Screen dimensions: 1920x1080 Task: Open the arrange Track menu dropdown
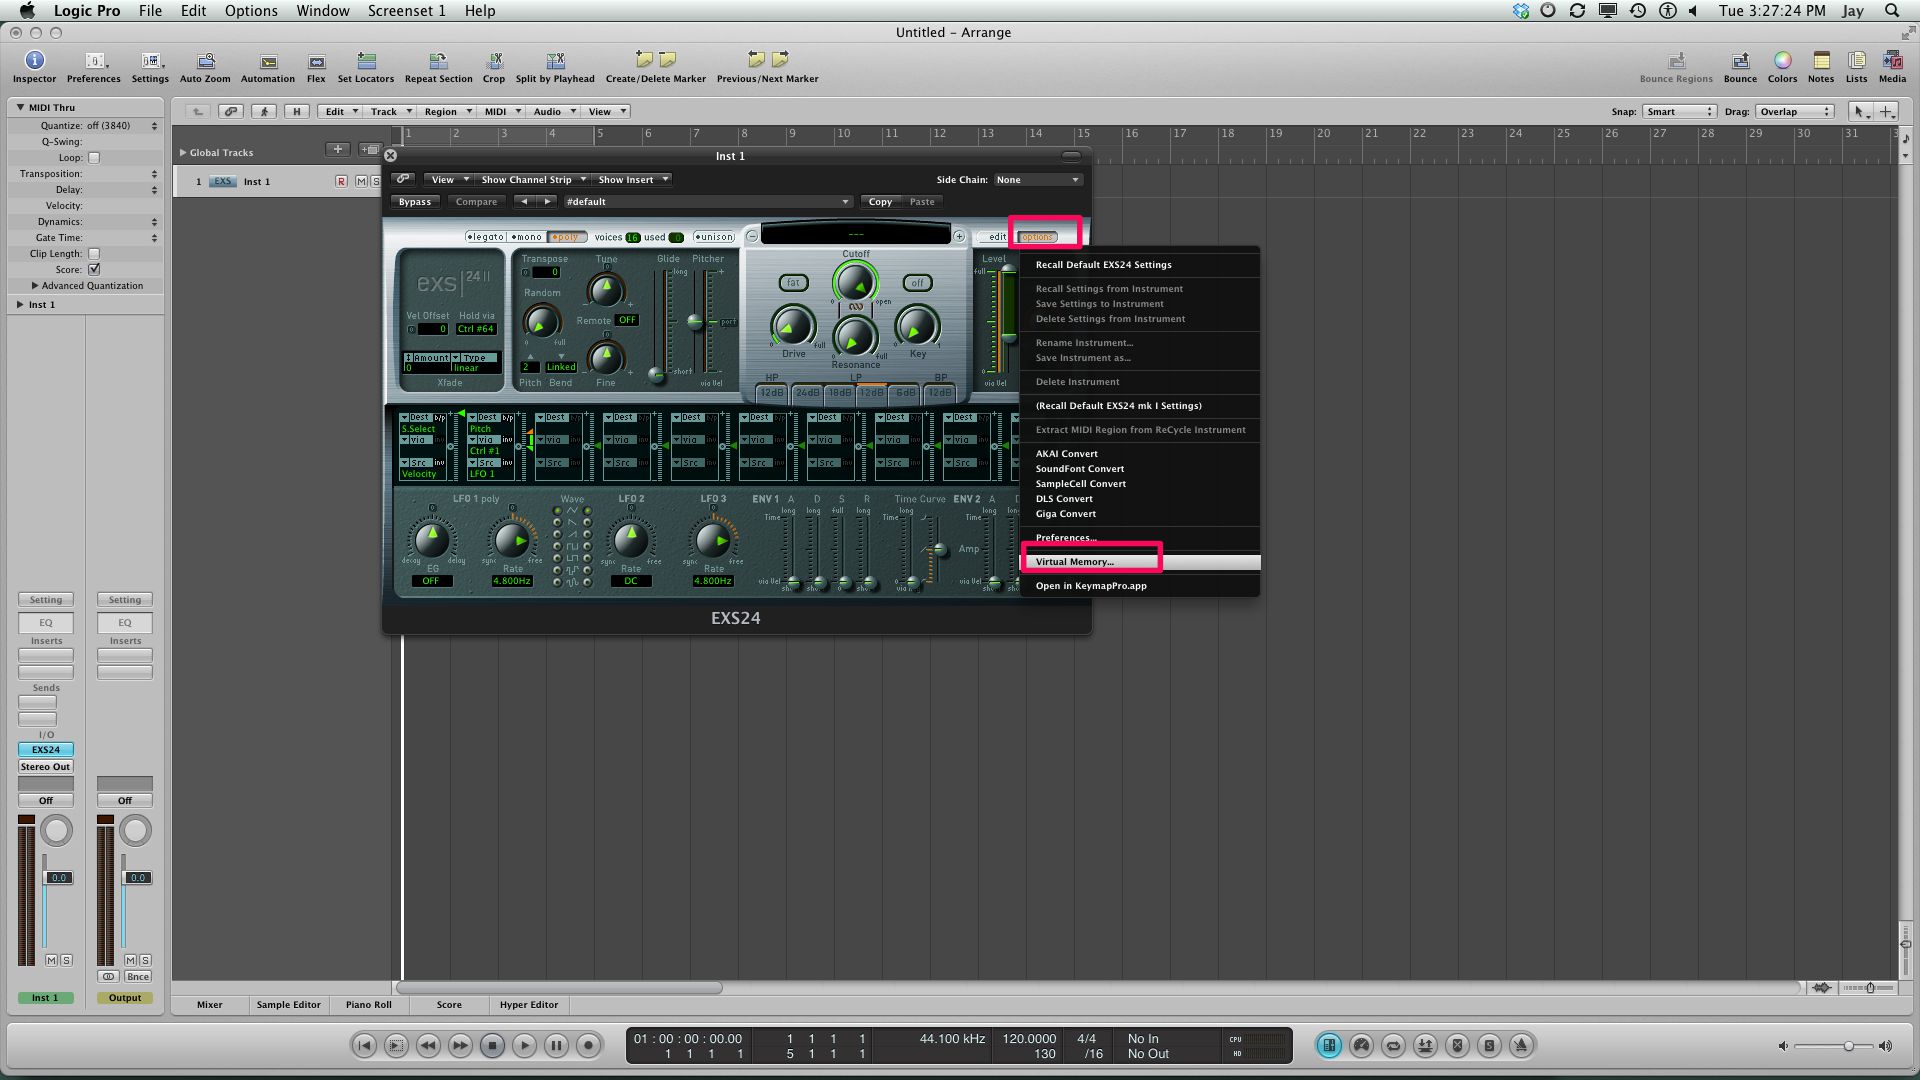coord(390,111)
